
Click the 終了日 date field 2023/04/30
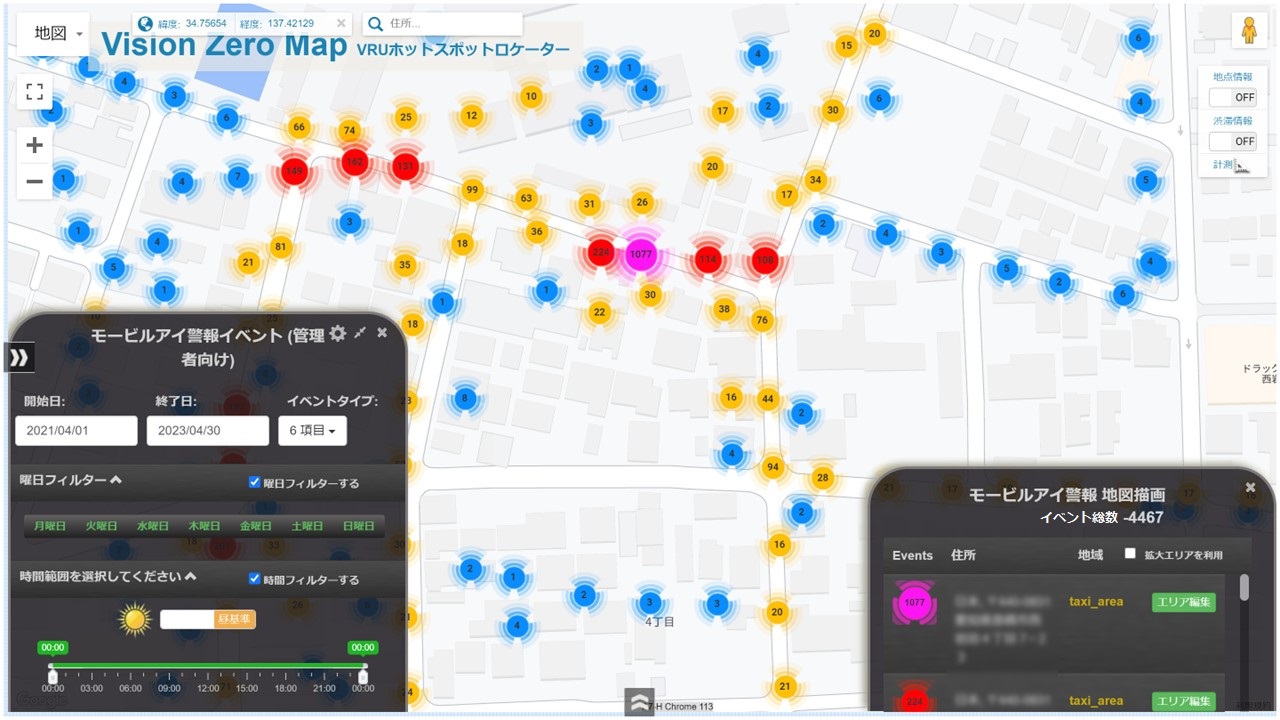click(x=208, y=431)
